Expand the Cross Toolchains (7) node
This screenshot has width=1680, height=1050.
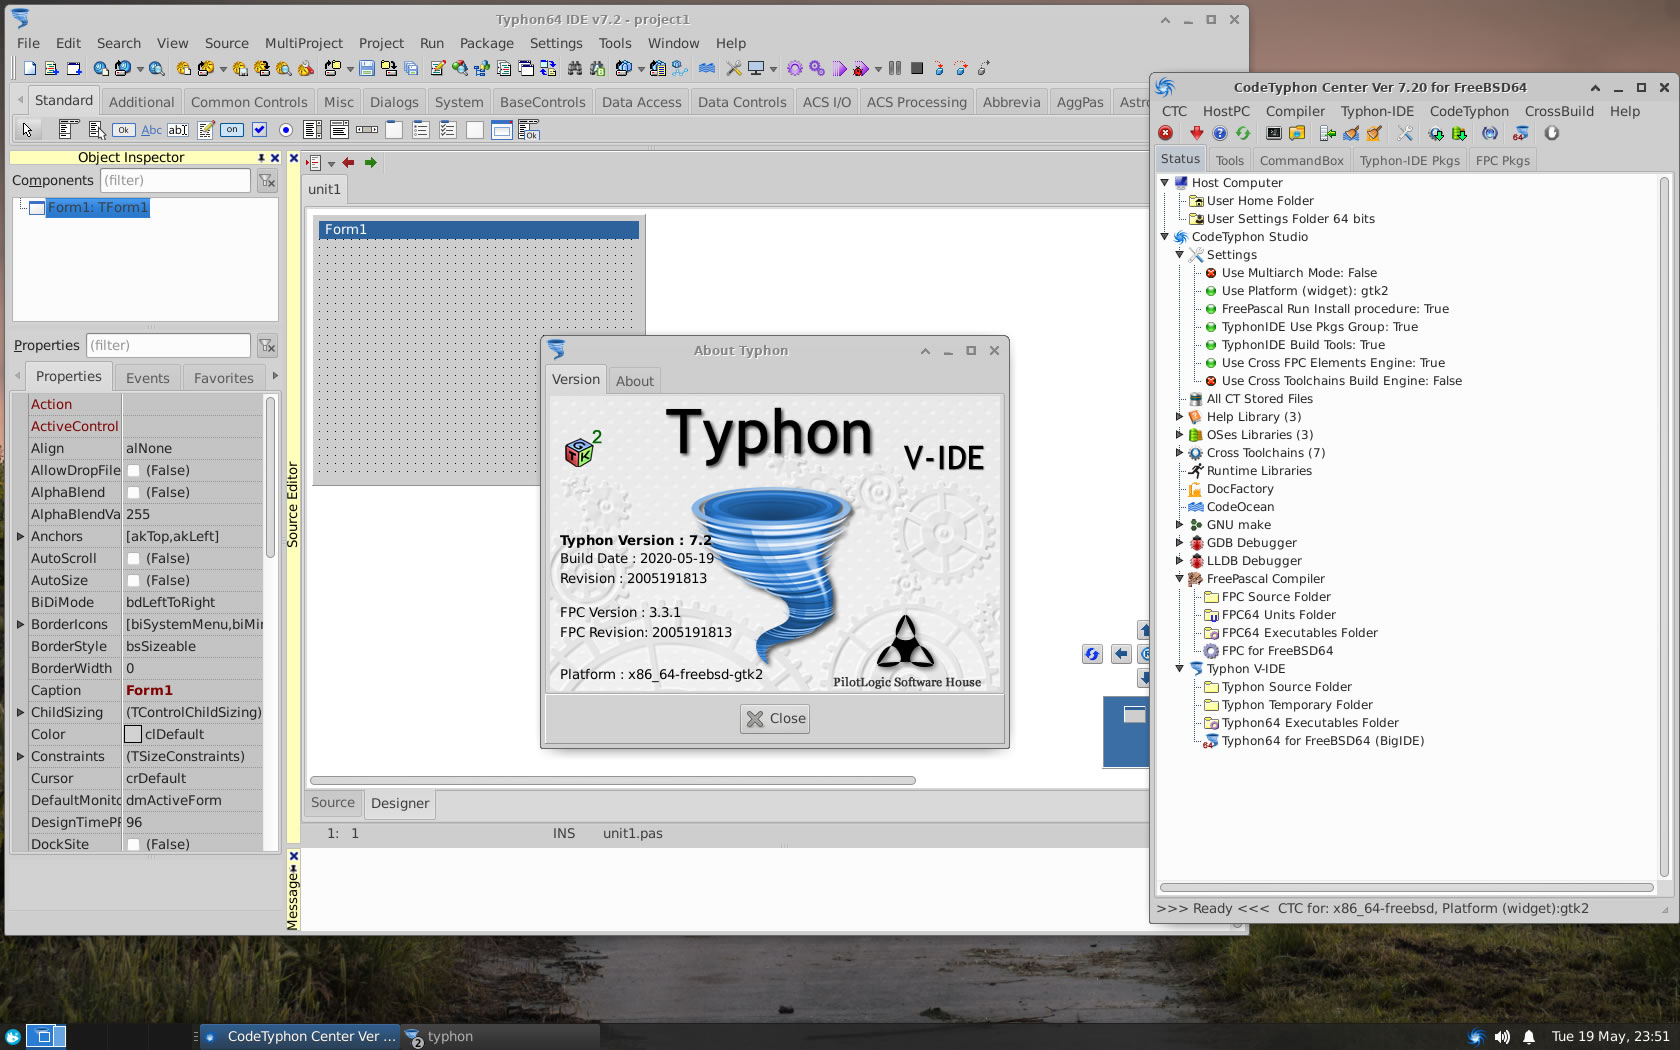[x=1180, y=453]
